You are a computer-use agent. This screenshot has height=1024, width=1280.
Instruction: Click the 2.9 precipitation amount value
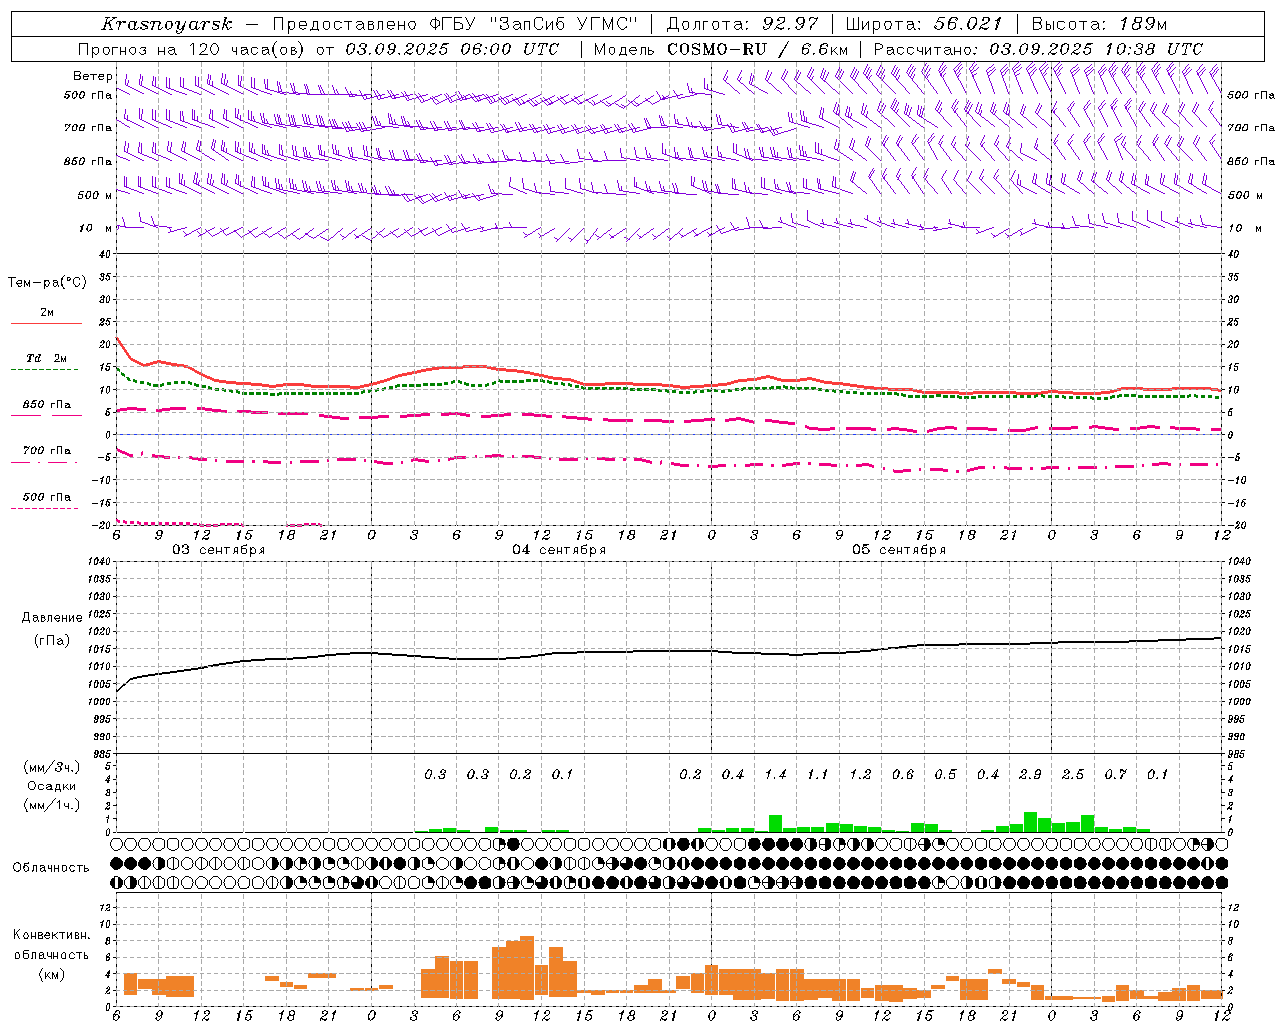click(1030, 774)
